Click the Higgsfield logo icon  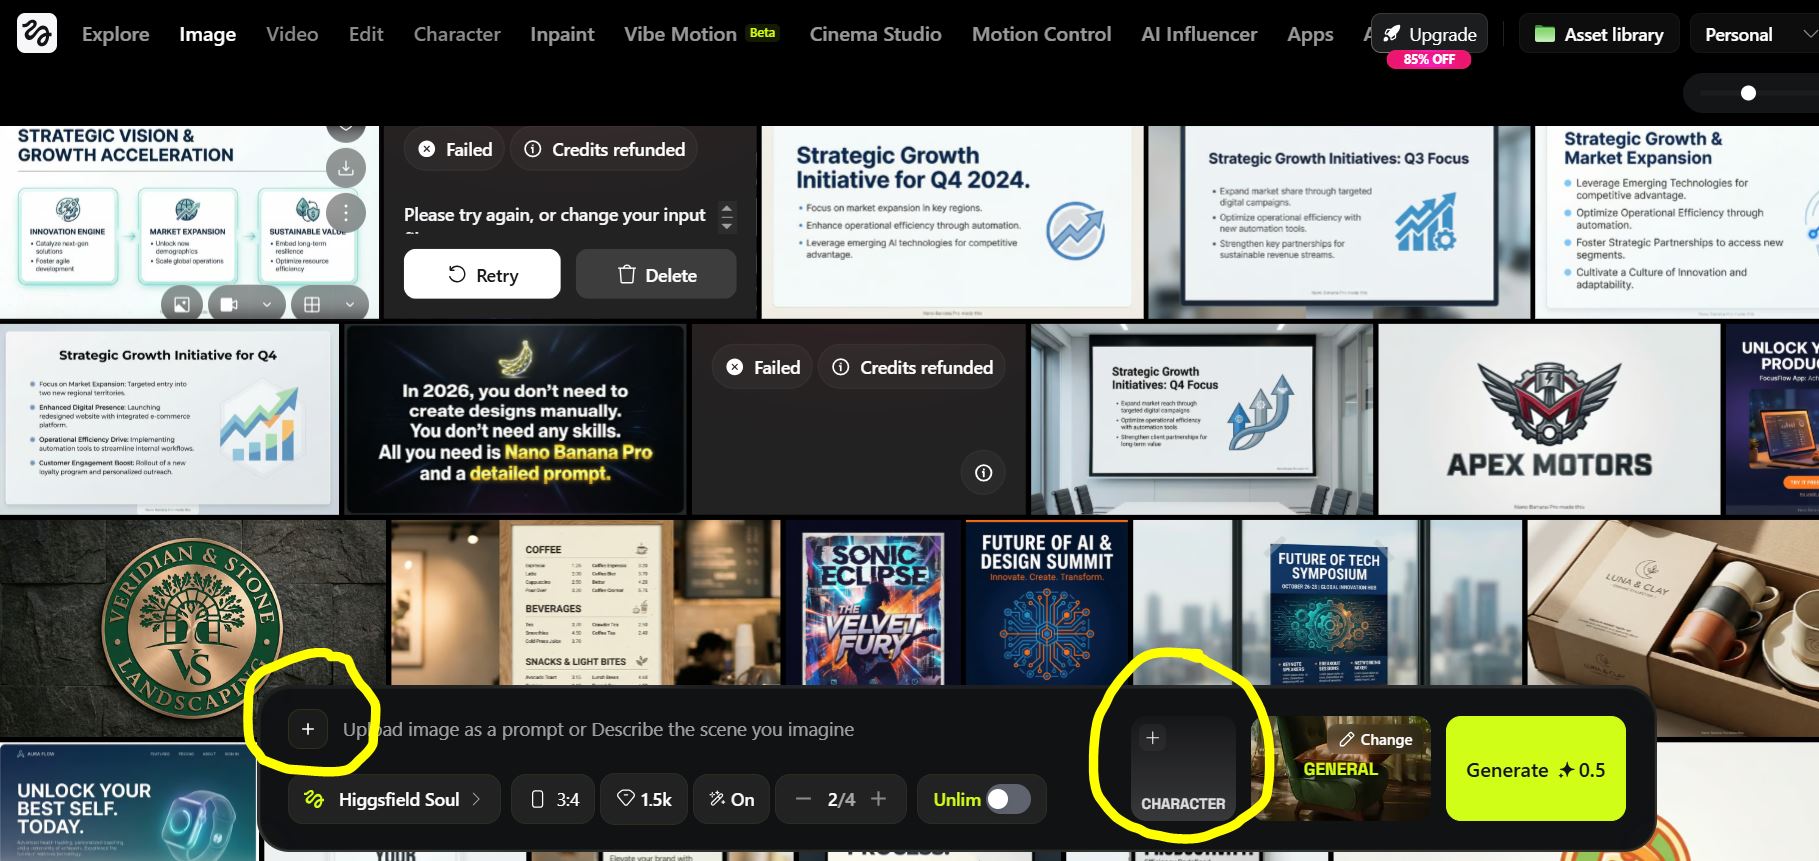tap(37, 34)
